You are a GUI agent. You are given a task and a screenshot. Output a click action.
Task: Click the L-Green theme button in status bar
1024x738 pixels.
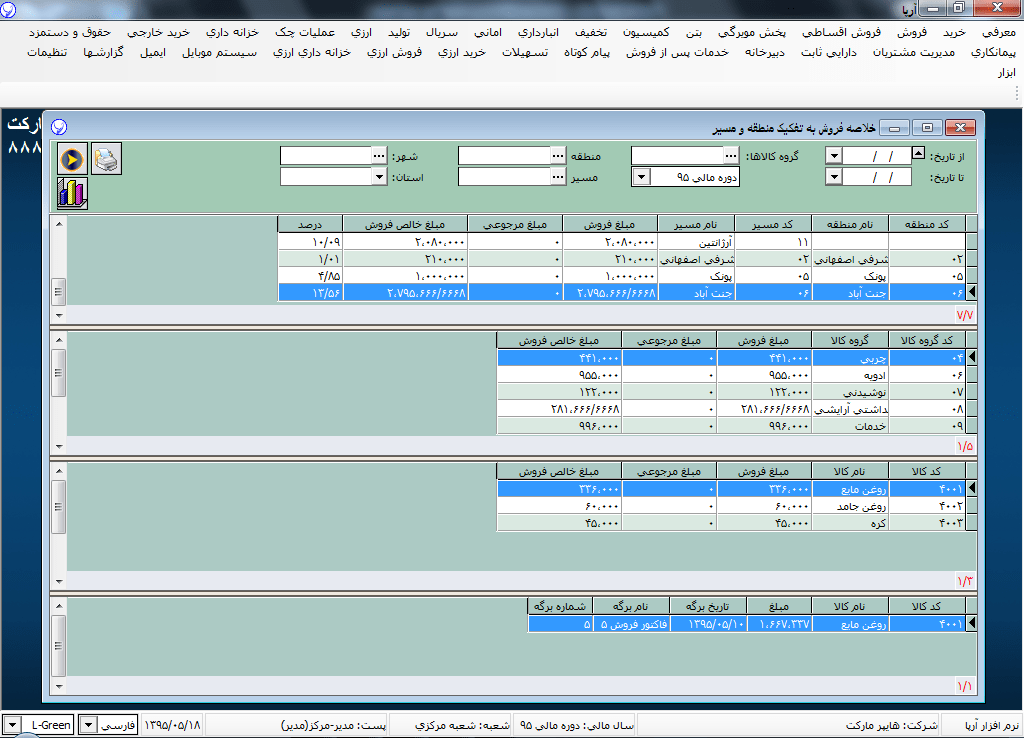click(x=49, y=725)
